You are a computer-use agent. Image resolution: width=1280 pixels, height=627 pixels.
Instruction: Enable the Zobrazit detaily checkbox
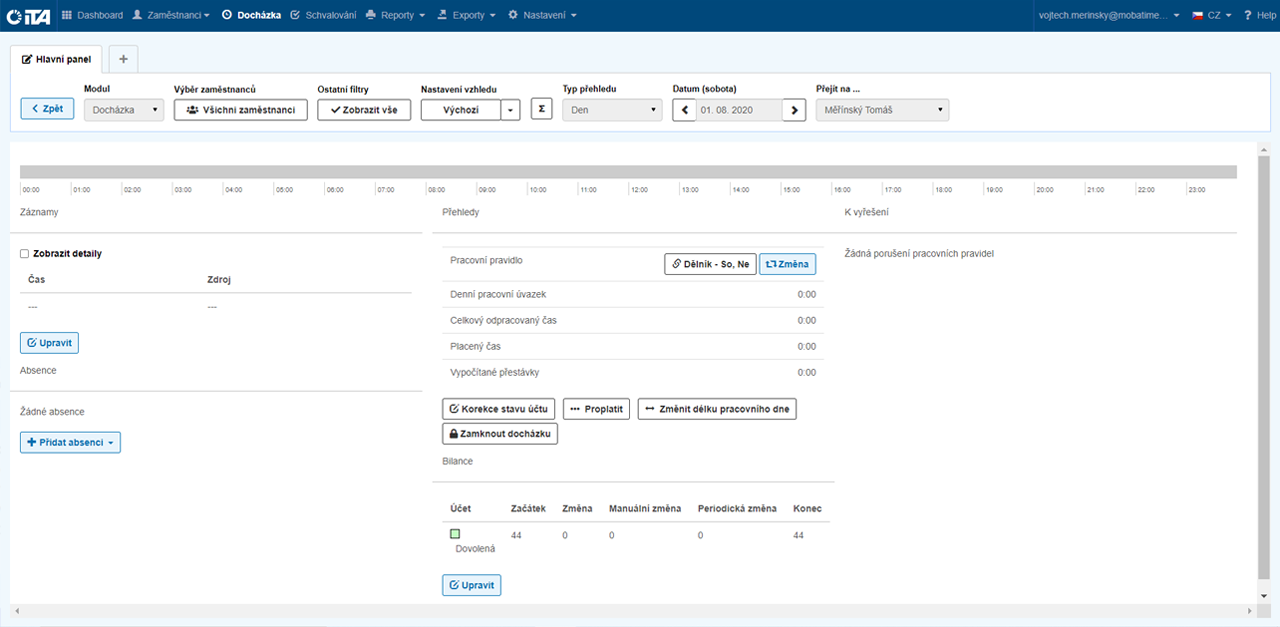click(25, 254)
